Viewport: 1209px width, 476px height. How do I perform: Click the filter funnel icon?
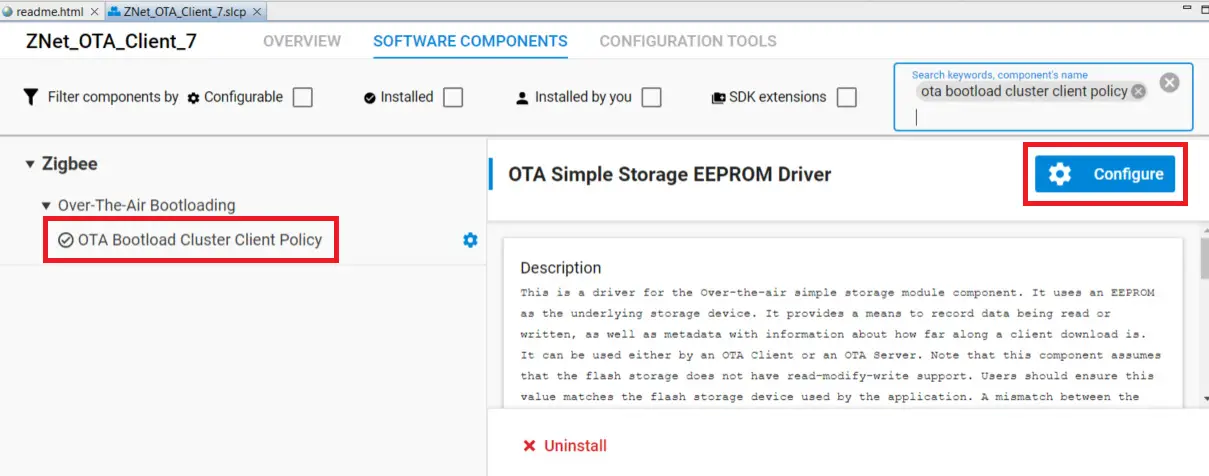pos(31,97)
